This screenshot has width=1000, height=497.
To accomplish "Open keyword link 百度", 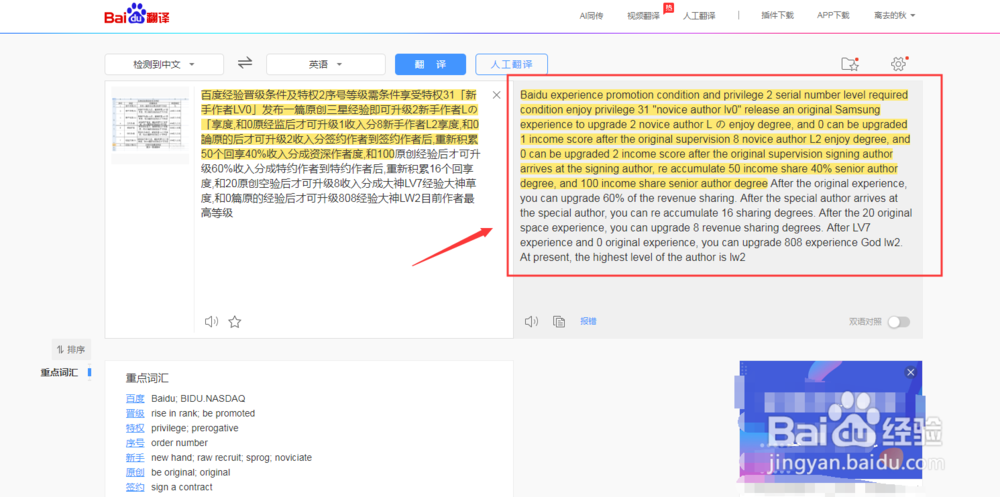I will pyautogui.click(x=135, y=398).
